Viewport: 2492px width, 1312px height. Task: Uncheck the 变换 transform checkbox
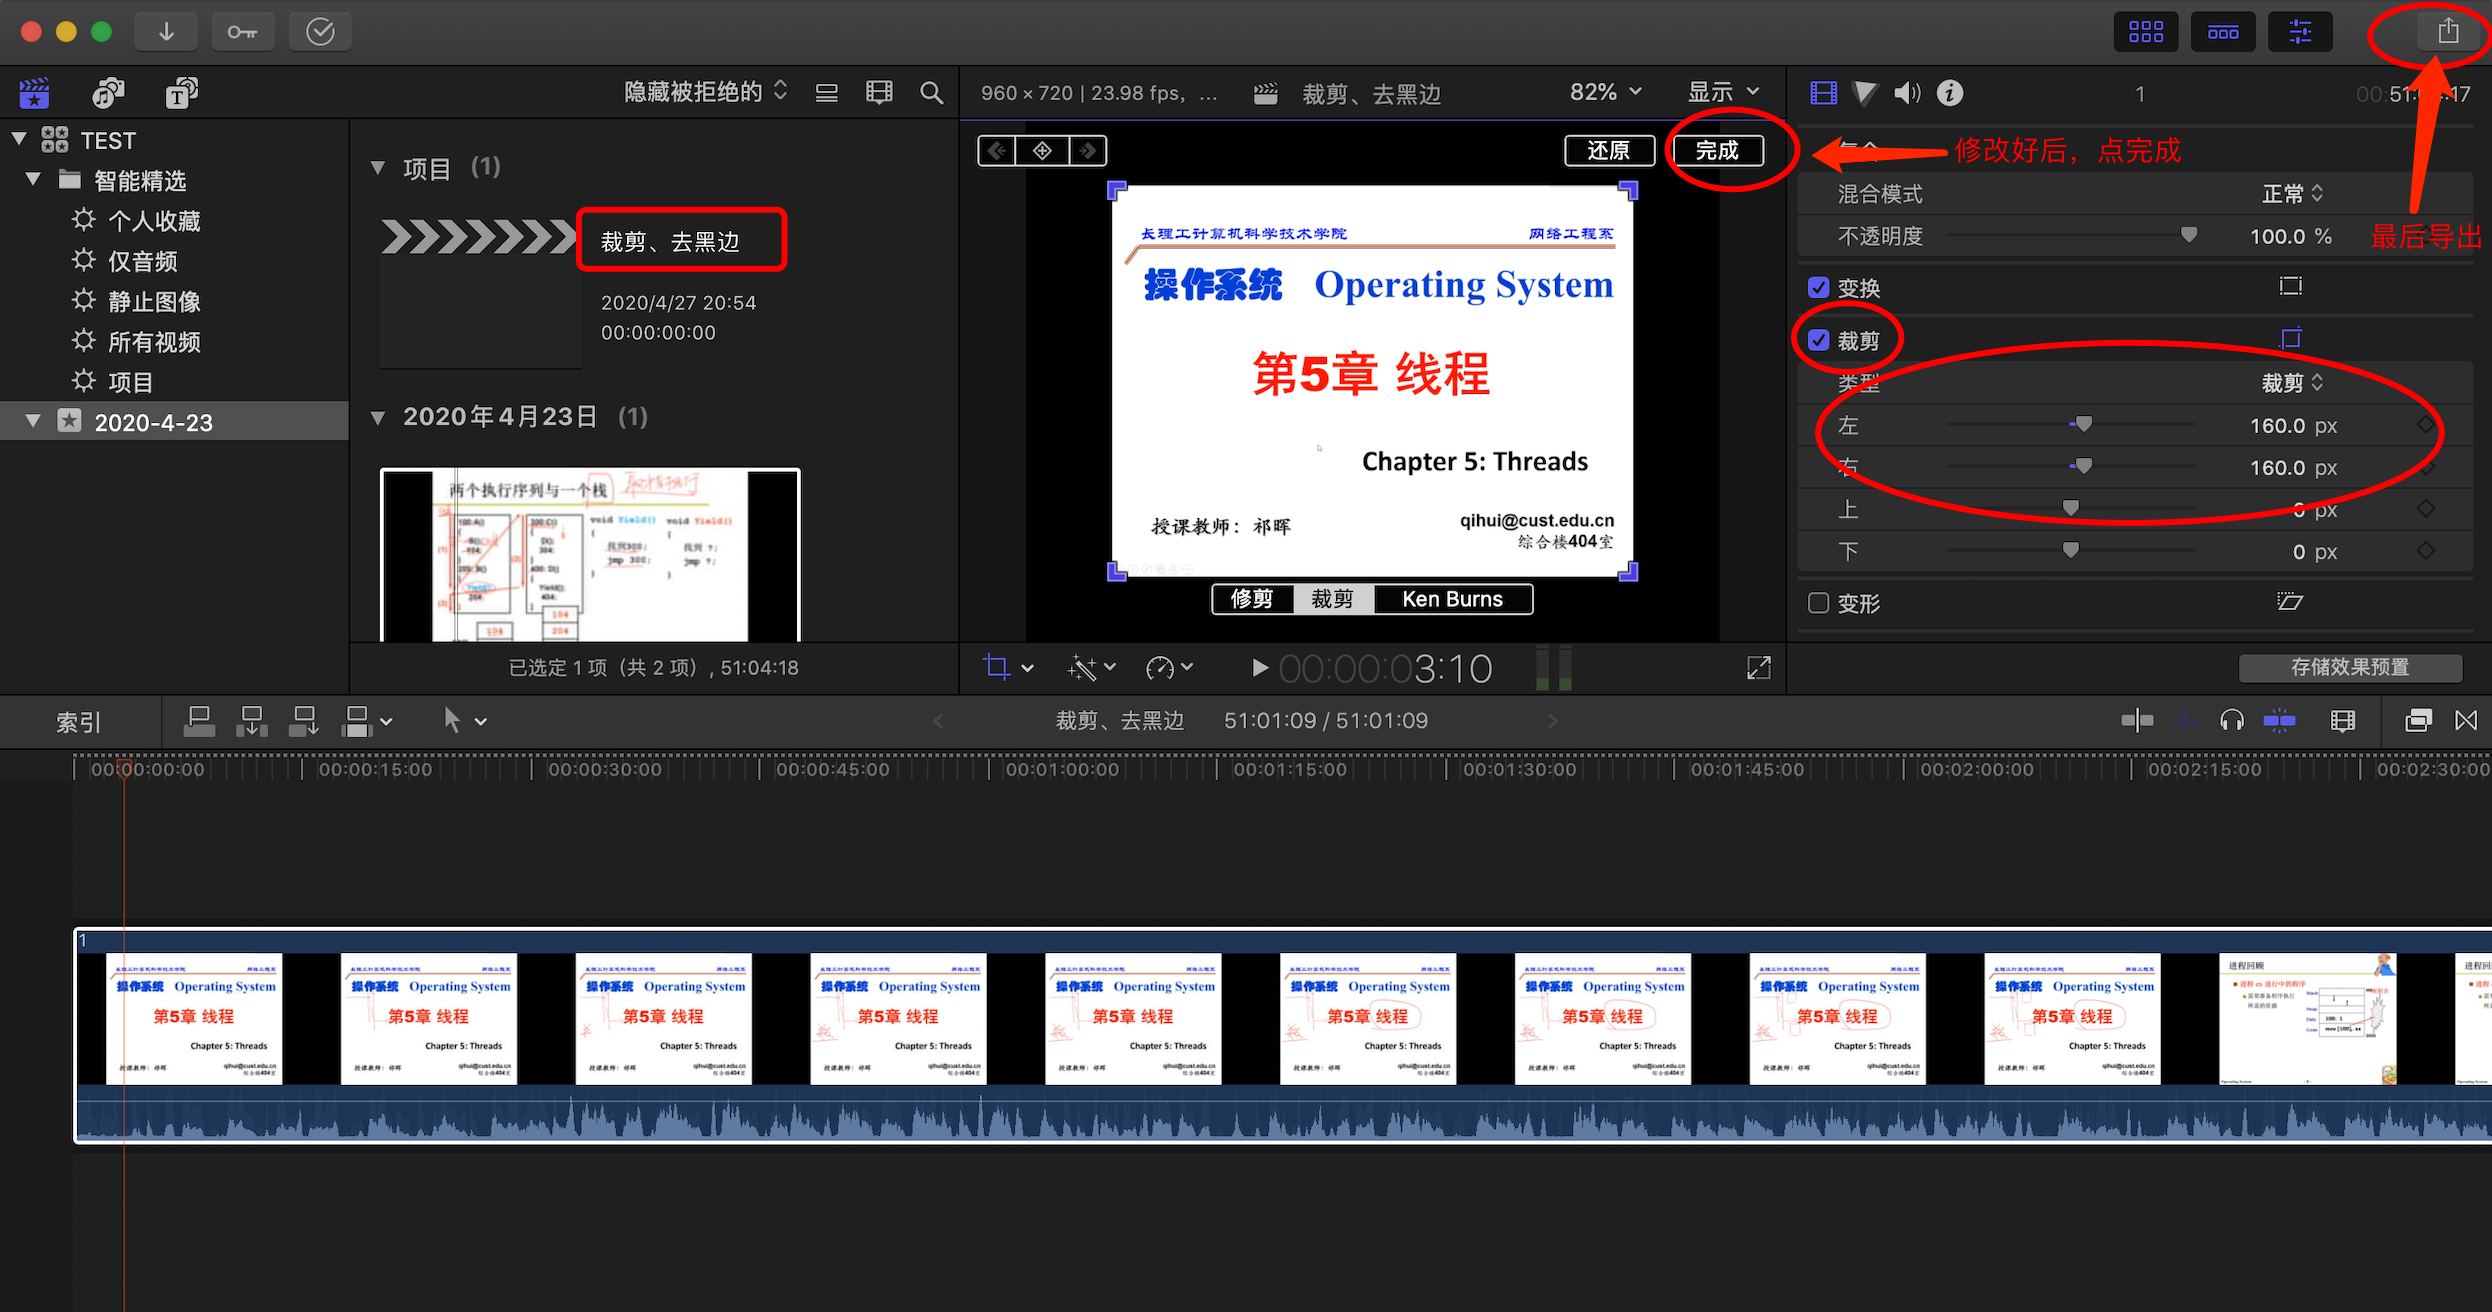1819,288
